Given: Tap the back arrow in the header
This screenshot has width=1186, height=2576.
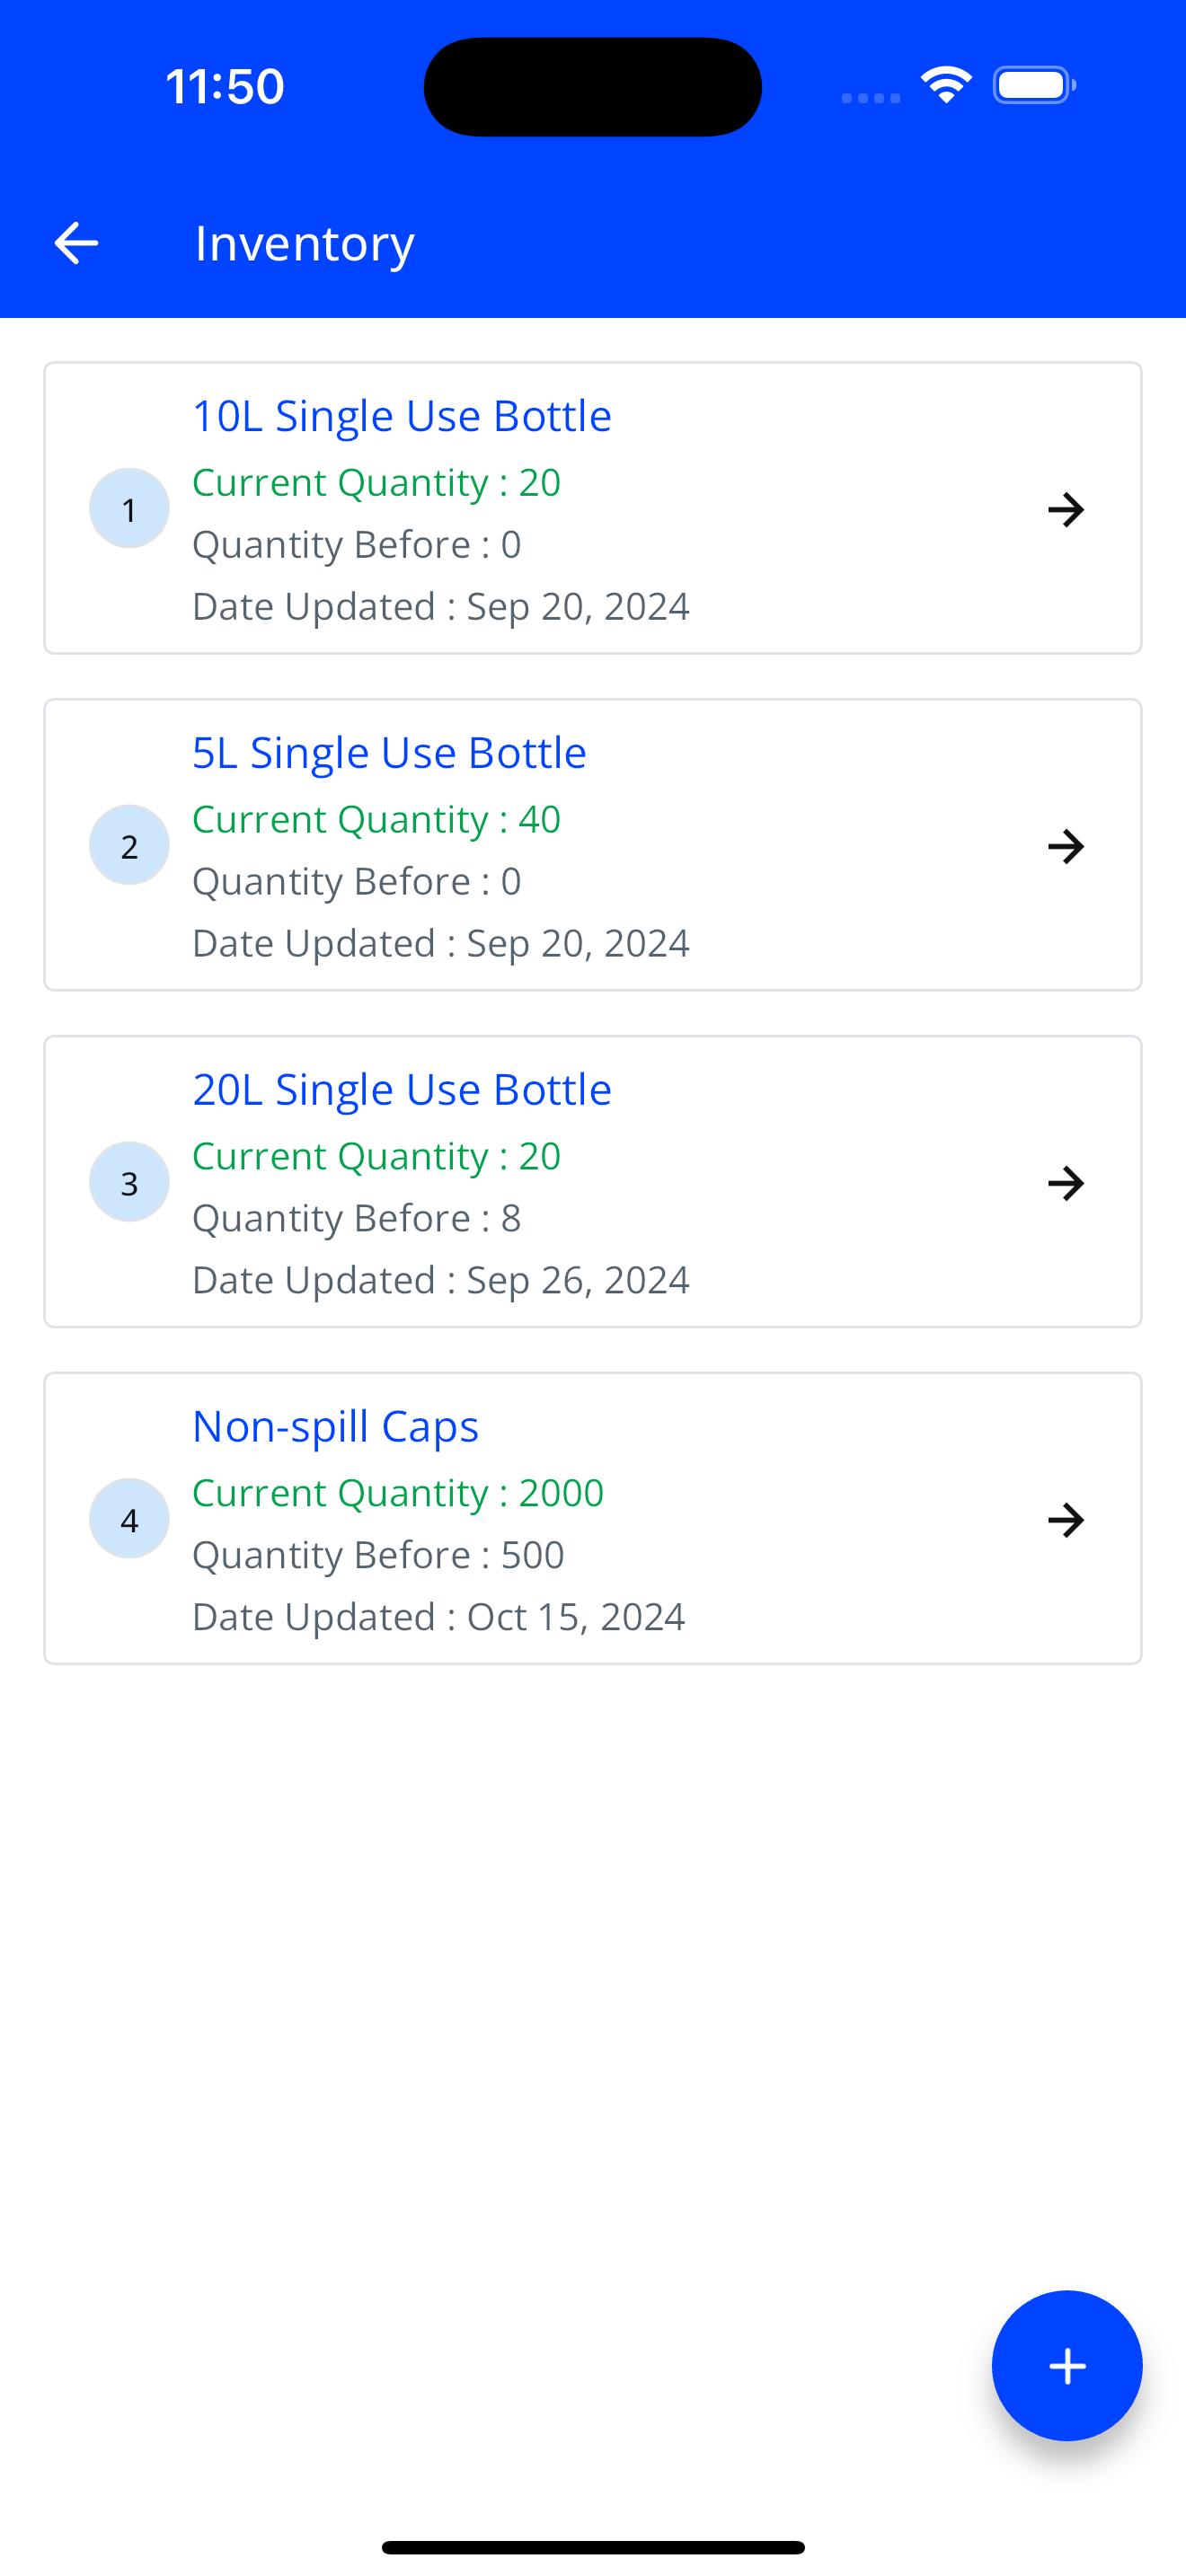Looking at the screenshot, I should tap(76, 243).
